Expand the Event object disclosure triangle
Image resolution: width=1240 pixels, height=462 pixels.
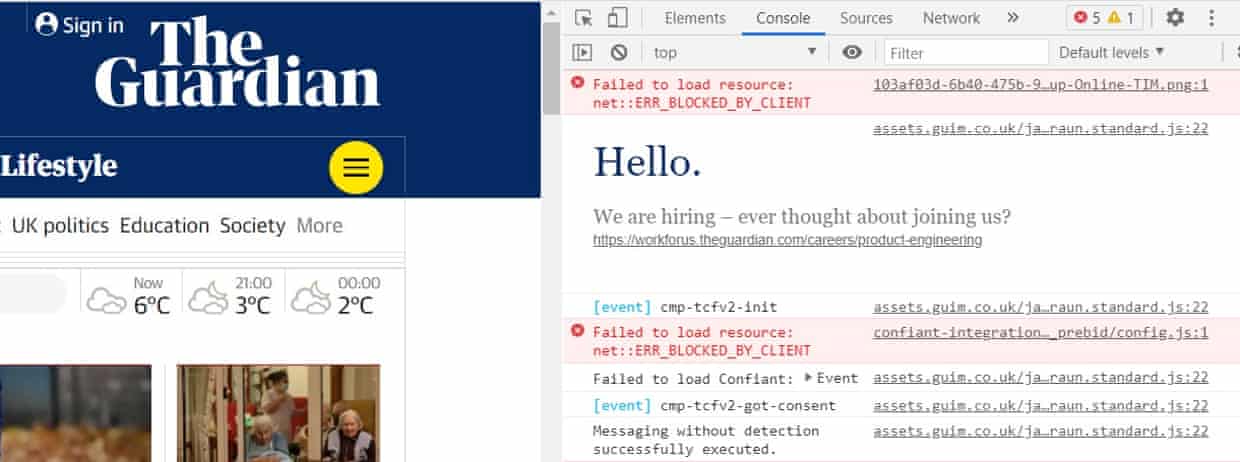pos(809,378)
